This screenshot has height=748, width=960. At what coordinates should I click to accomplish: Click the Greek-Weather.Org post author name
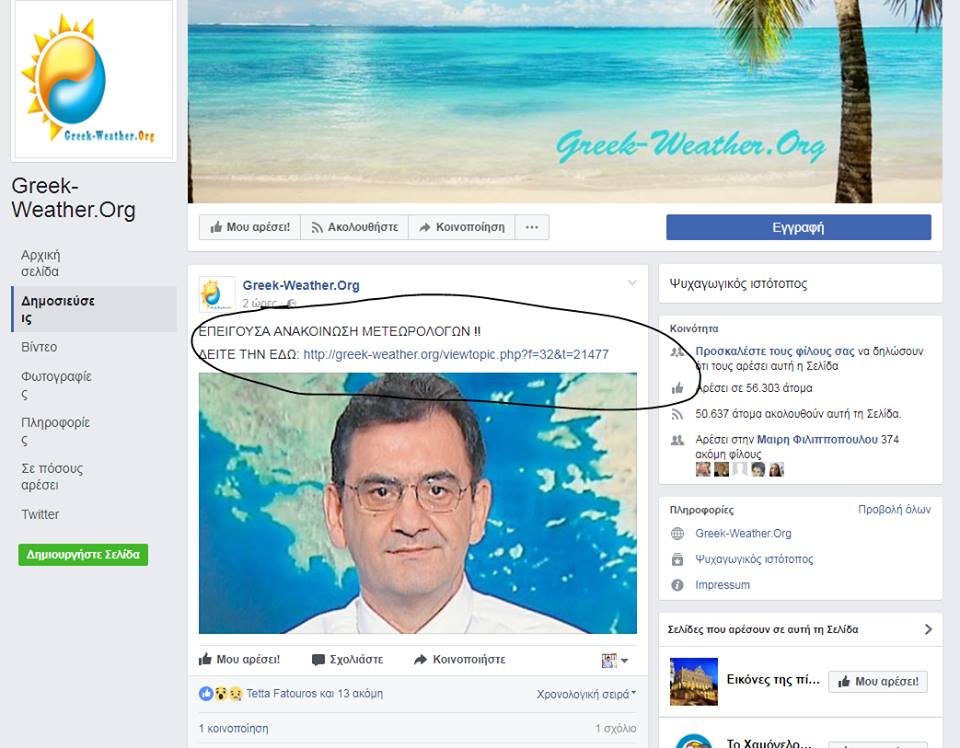pos(301,285)
